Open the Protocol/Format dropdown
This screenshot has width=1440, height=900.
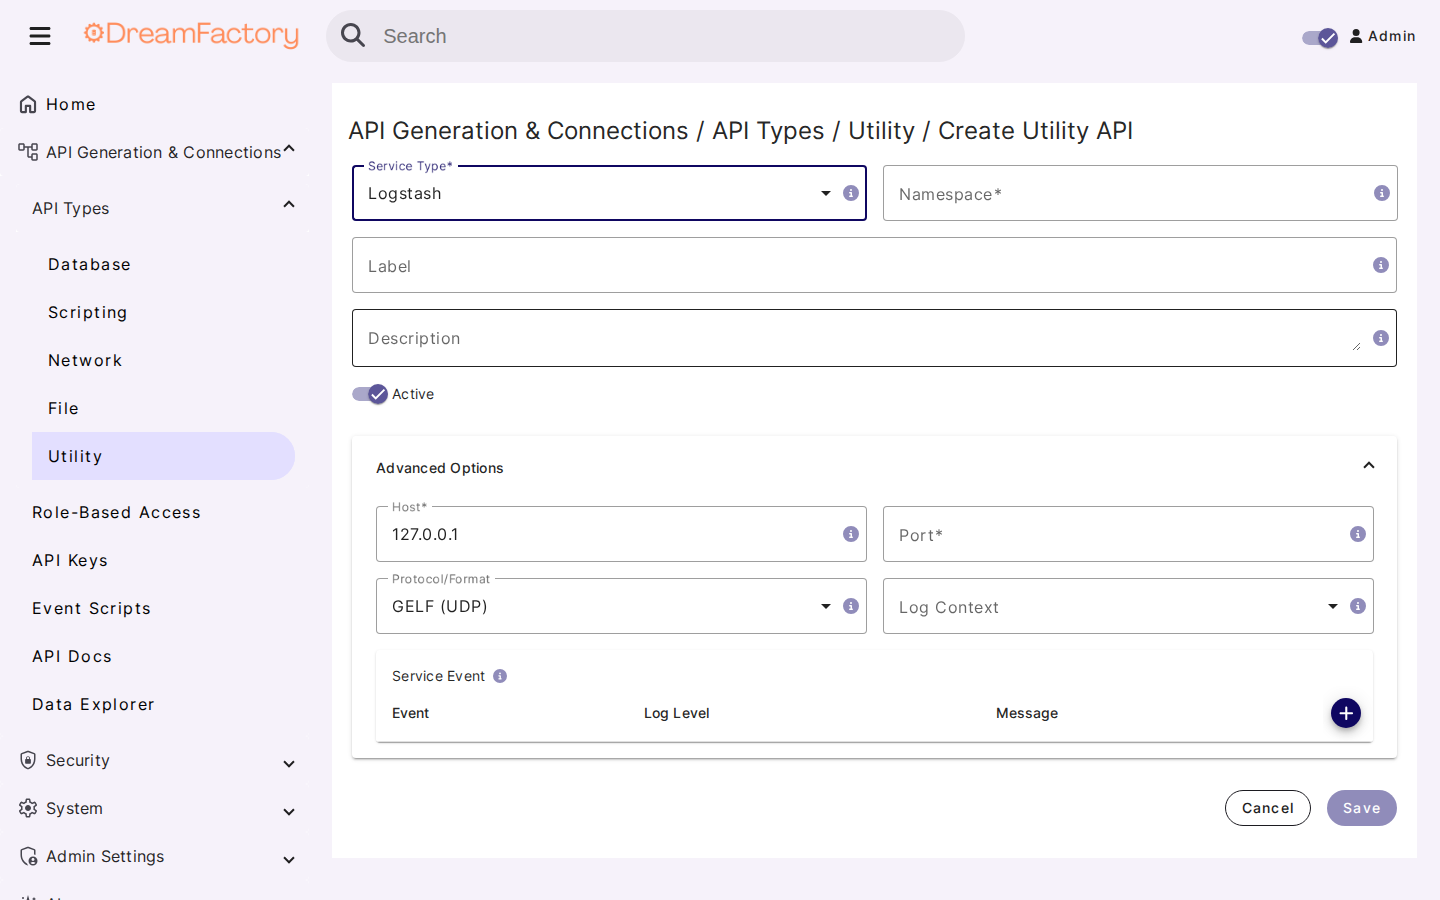click(x=826, y=606)
